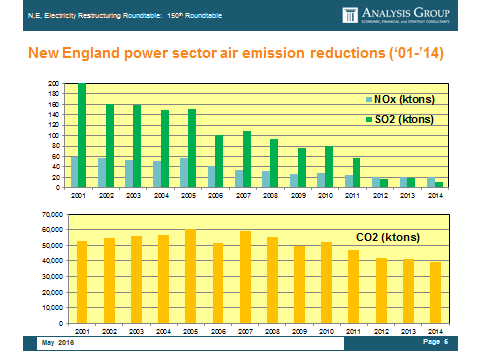This screenshot has height=360, width=480.
Task: Click the NOx (ktons) legend color swatch
Action: coord(369,100)
